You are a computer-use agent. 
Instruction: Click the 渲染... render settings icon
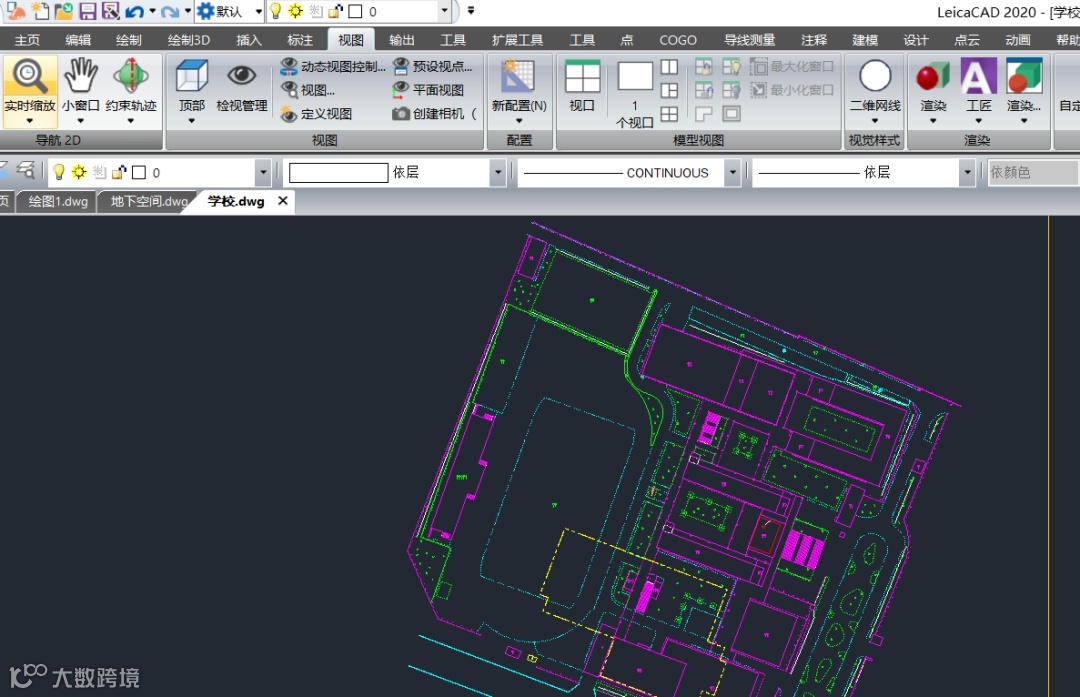[x=1024, y=76]
